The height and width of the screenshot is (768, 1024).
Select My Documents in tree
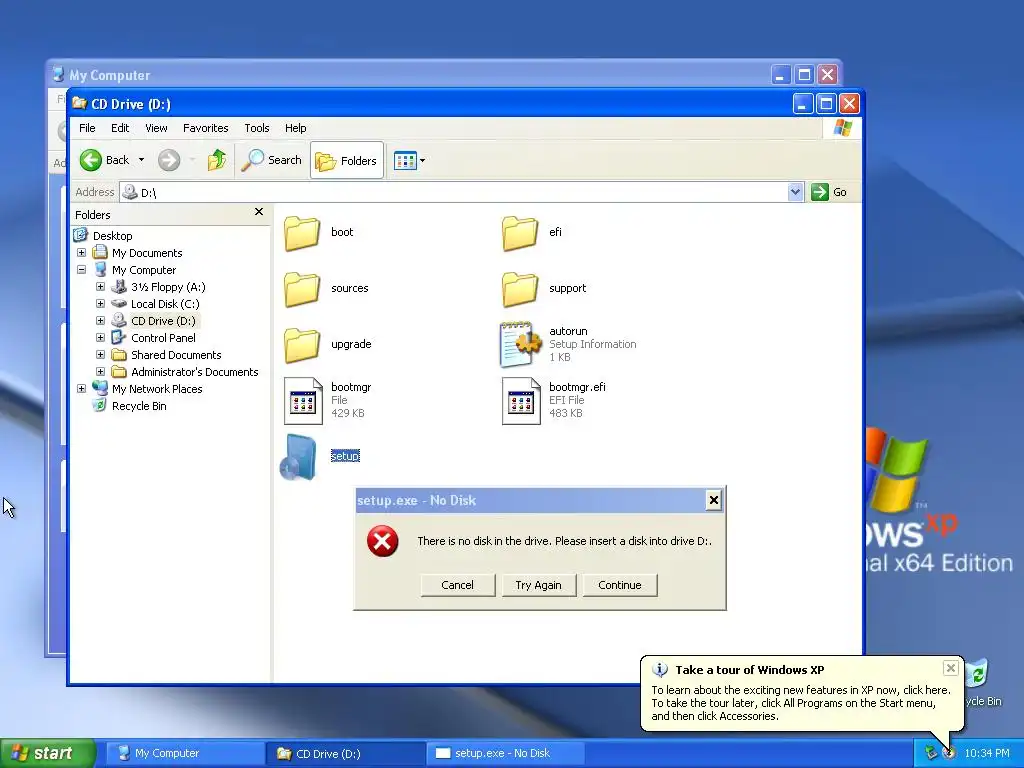[147, 253]
